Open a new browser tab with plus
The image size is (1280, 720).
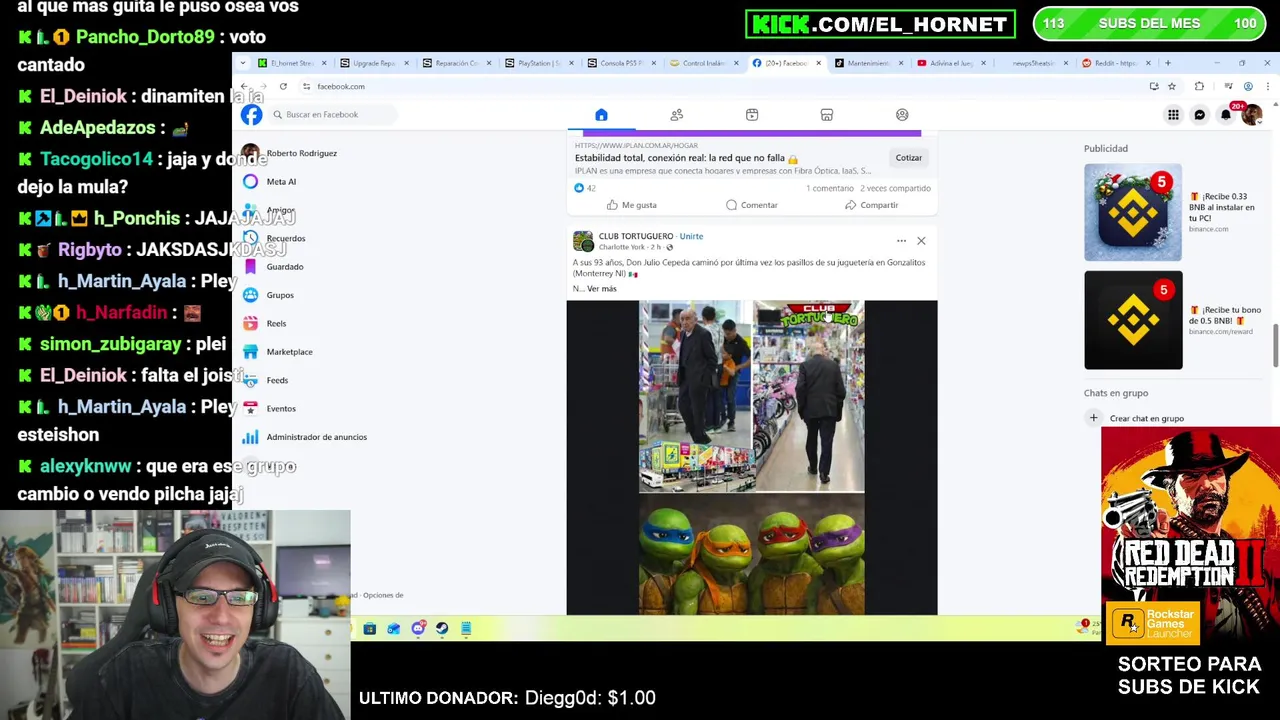(1167, 63)
